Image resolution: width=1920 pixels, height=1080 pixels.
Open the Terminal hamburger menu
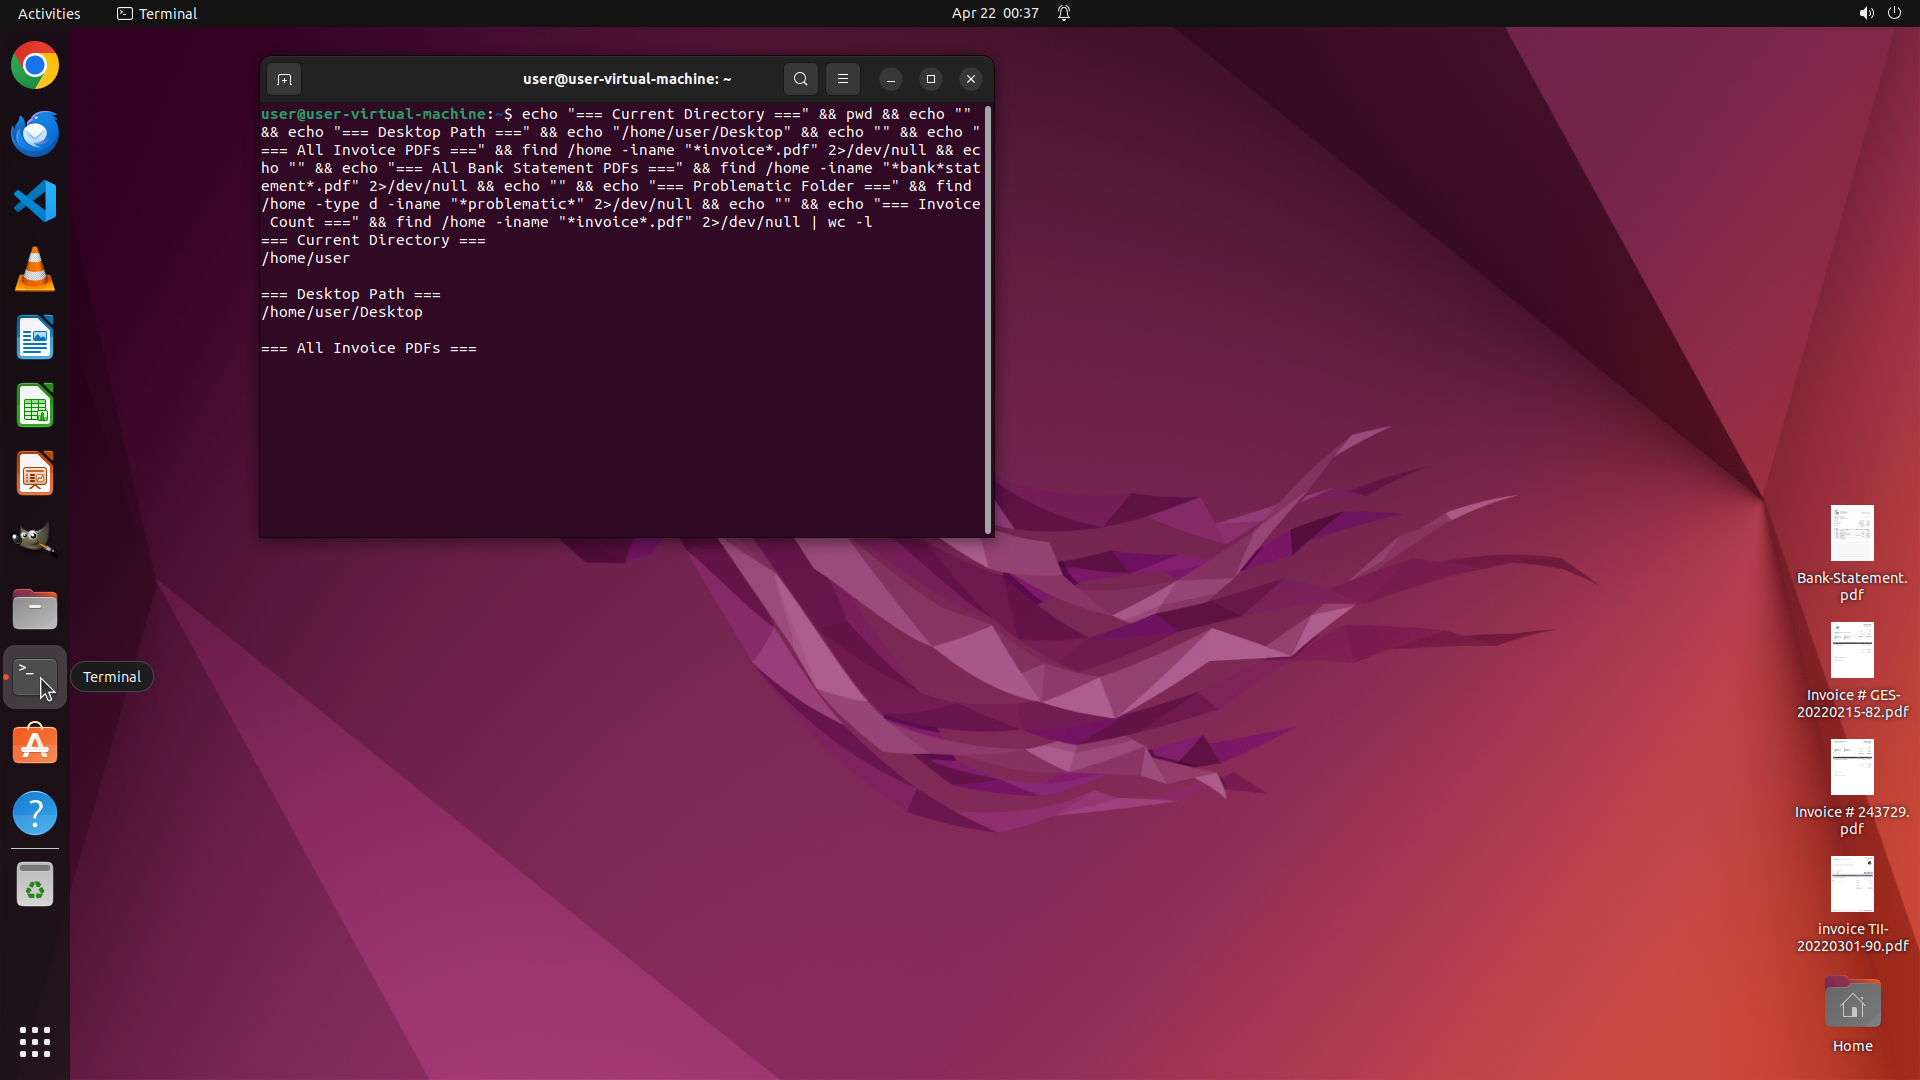(x=842, y=79)
